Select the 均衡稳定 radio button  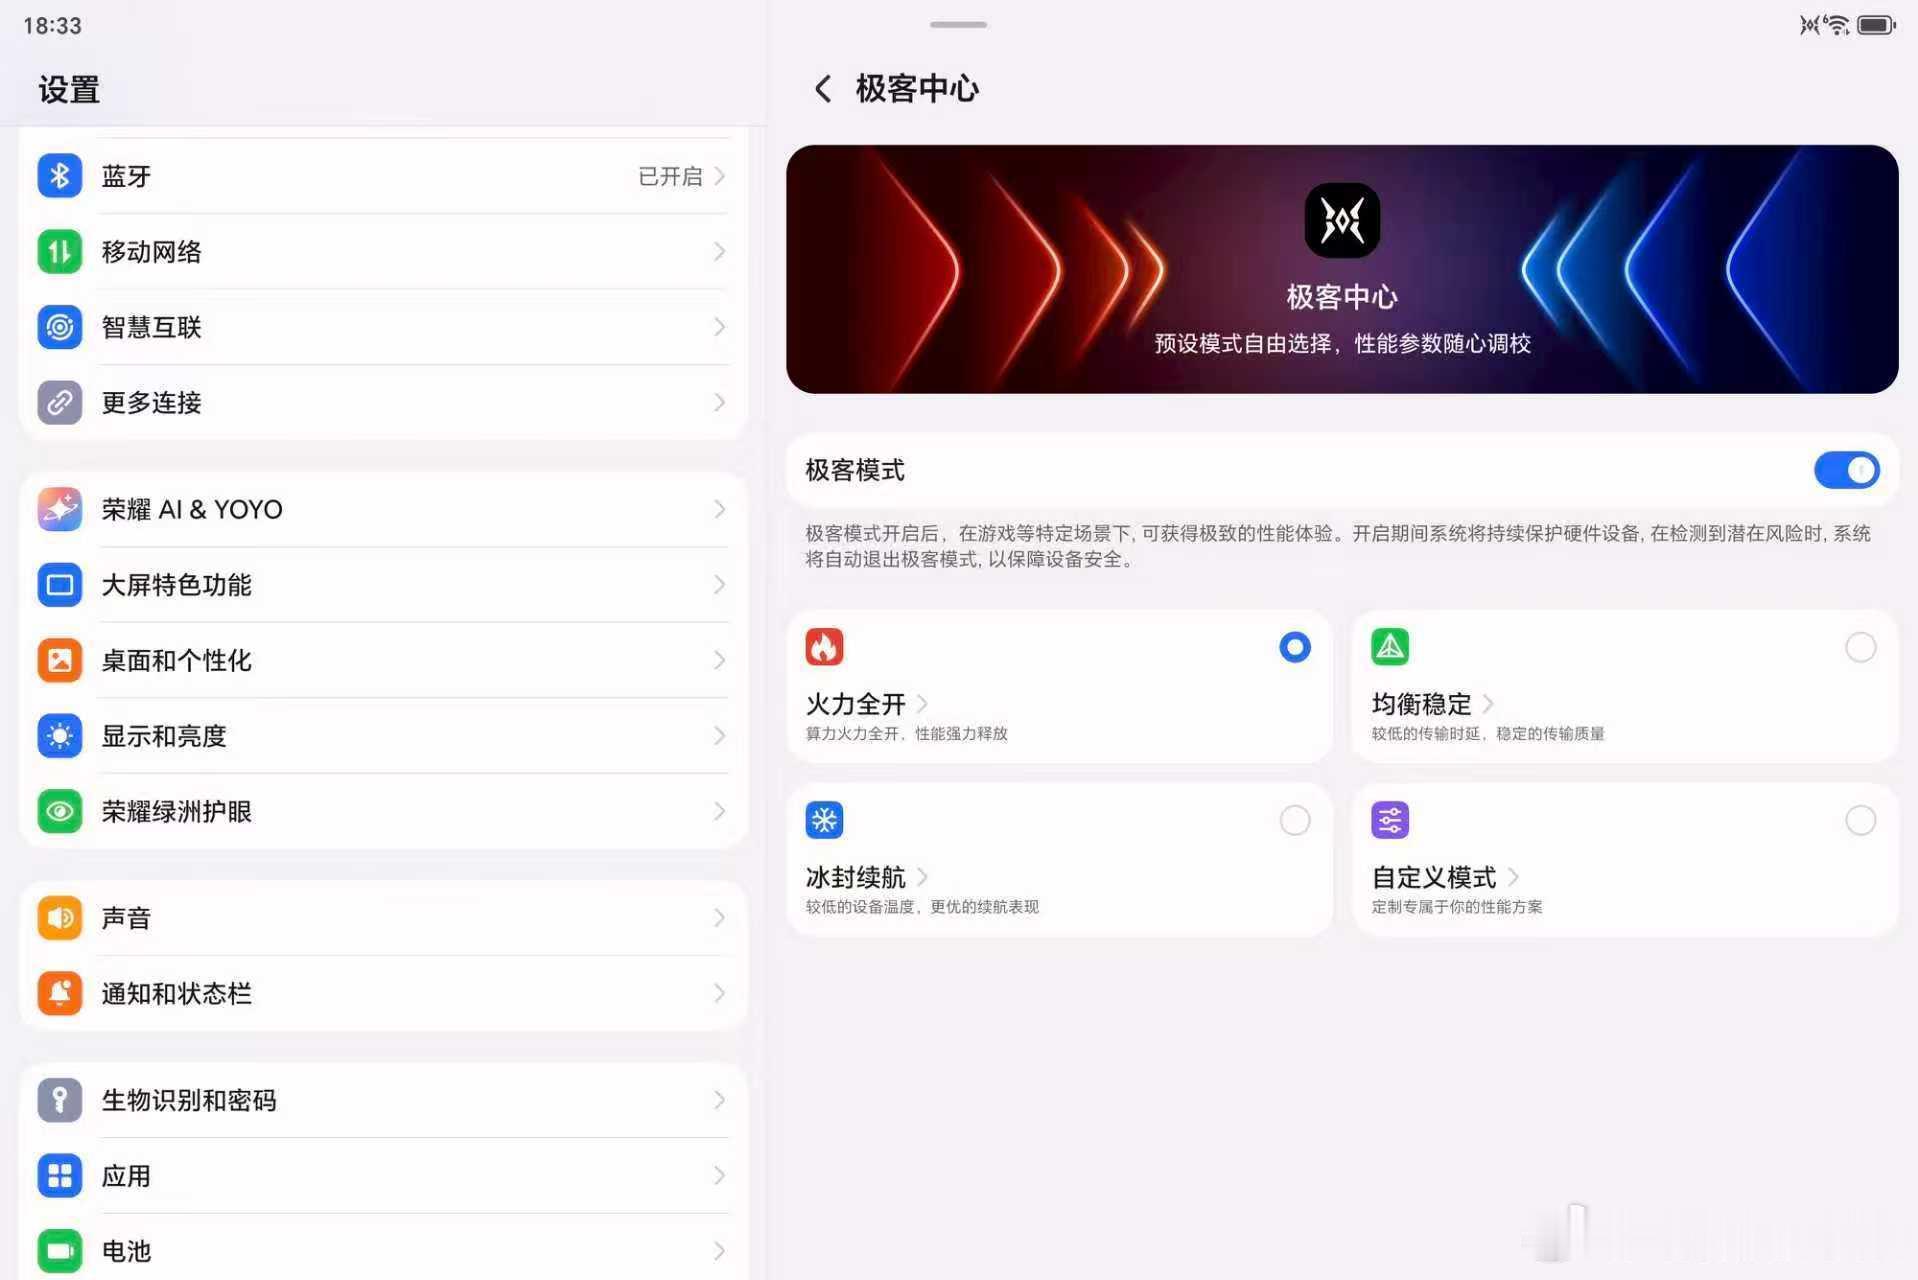(1860, 647)
